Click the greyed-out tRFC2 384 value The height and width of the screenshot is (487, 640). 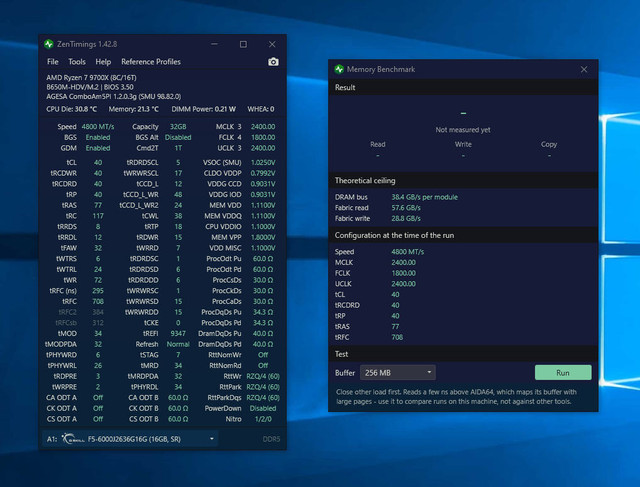tap(98, 312)
